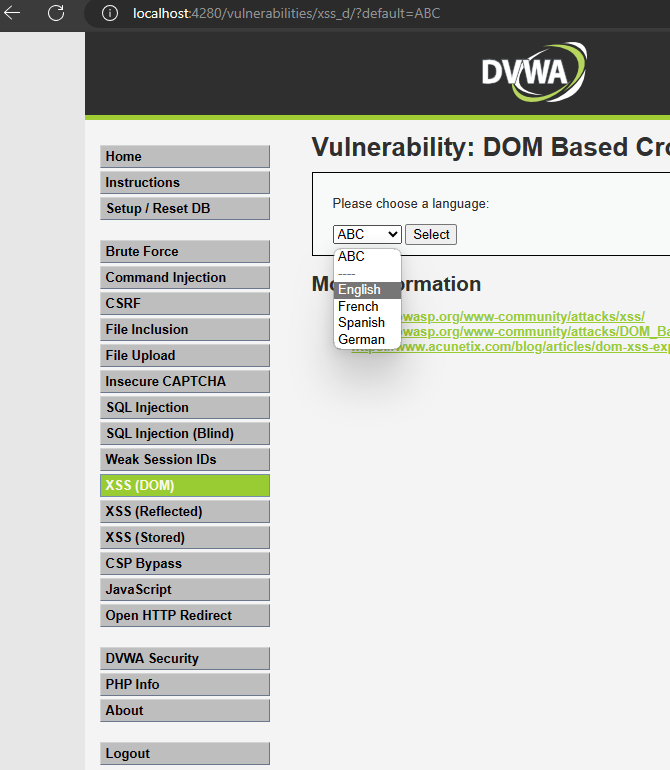Go to Setup / Reset DB
Image resolution: width=670 pixels, height=770 pixels.
click(185, 209)
